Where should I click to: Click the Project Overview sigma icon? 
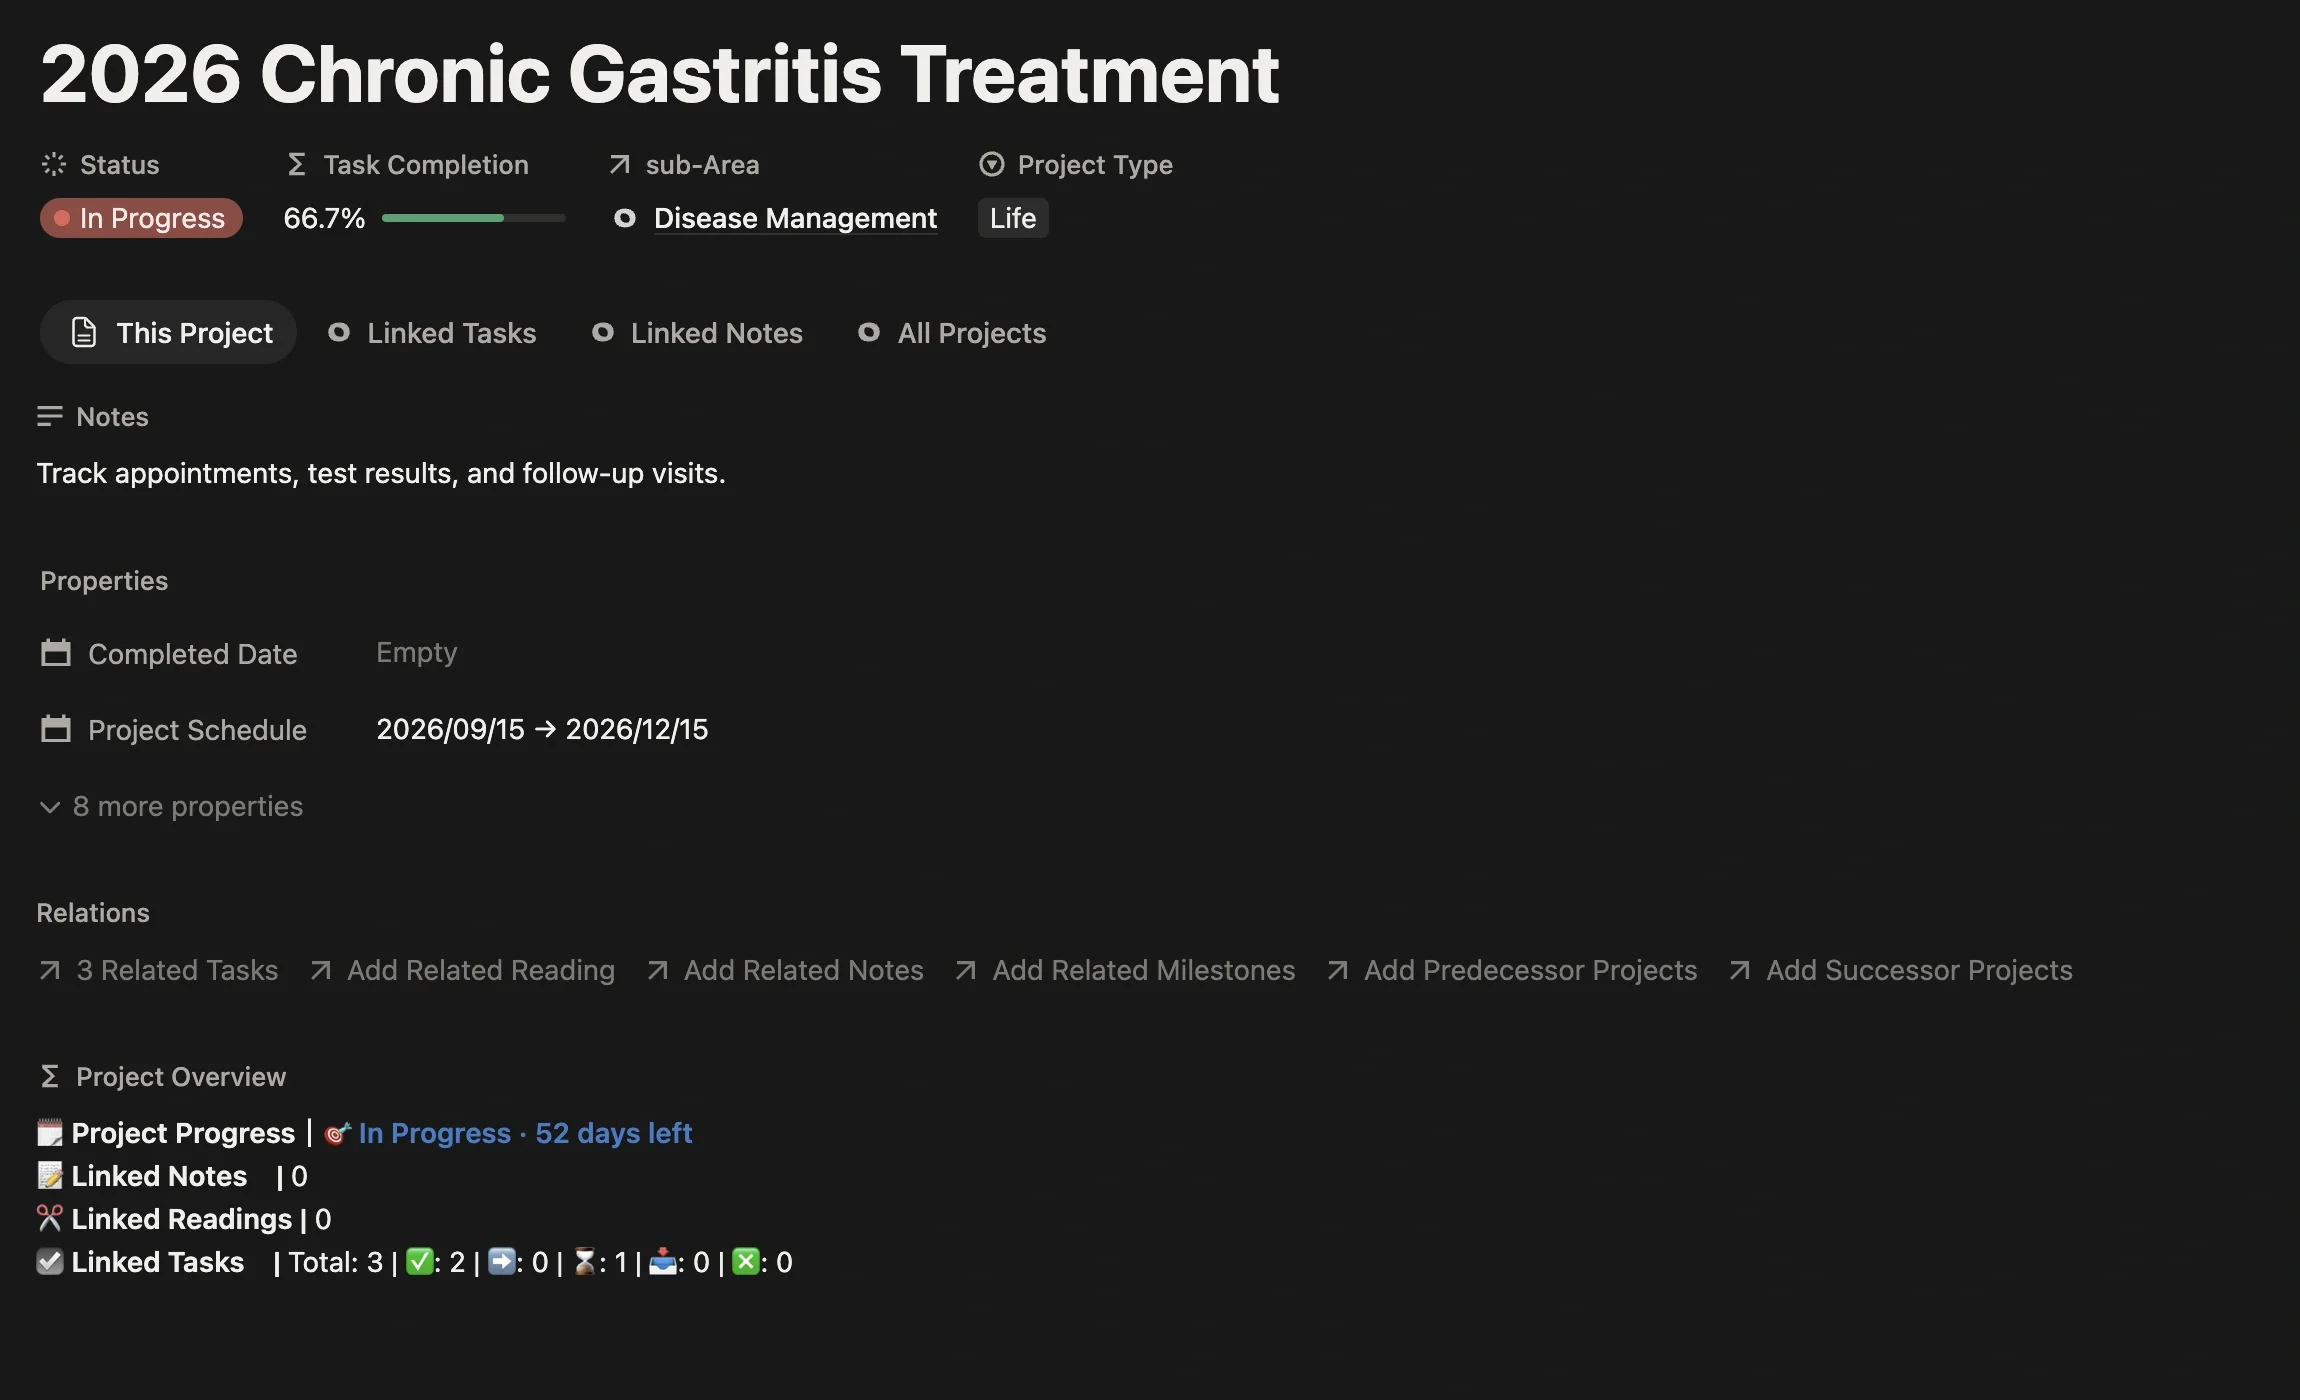click(49, 1076)
